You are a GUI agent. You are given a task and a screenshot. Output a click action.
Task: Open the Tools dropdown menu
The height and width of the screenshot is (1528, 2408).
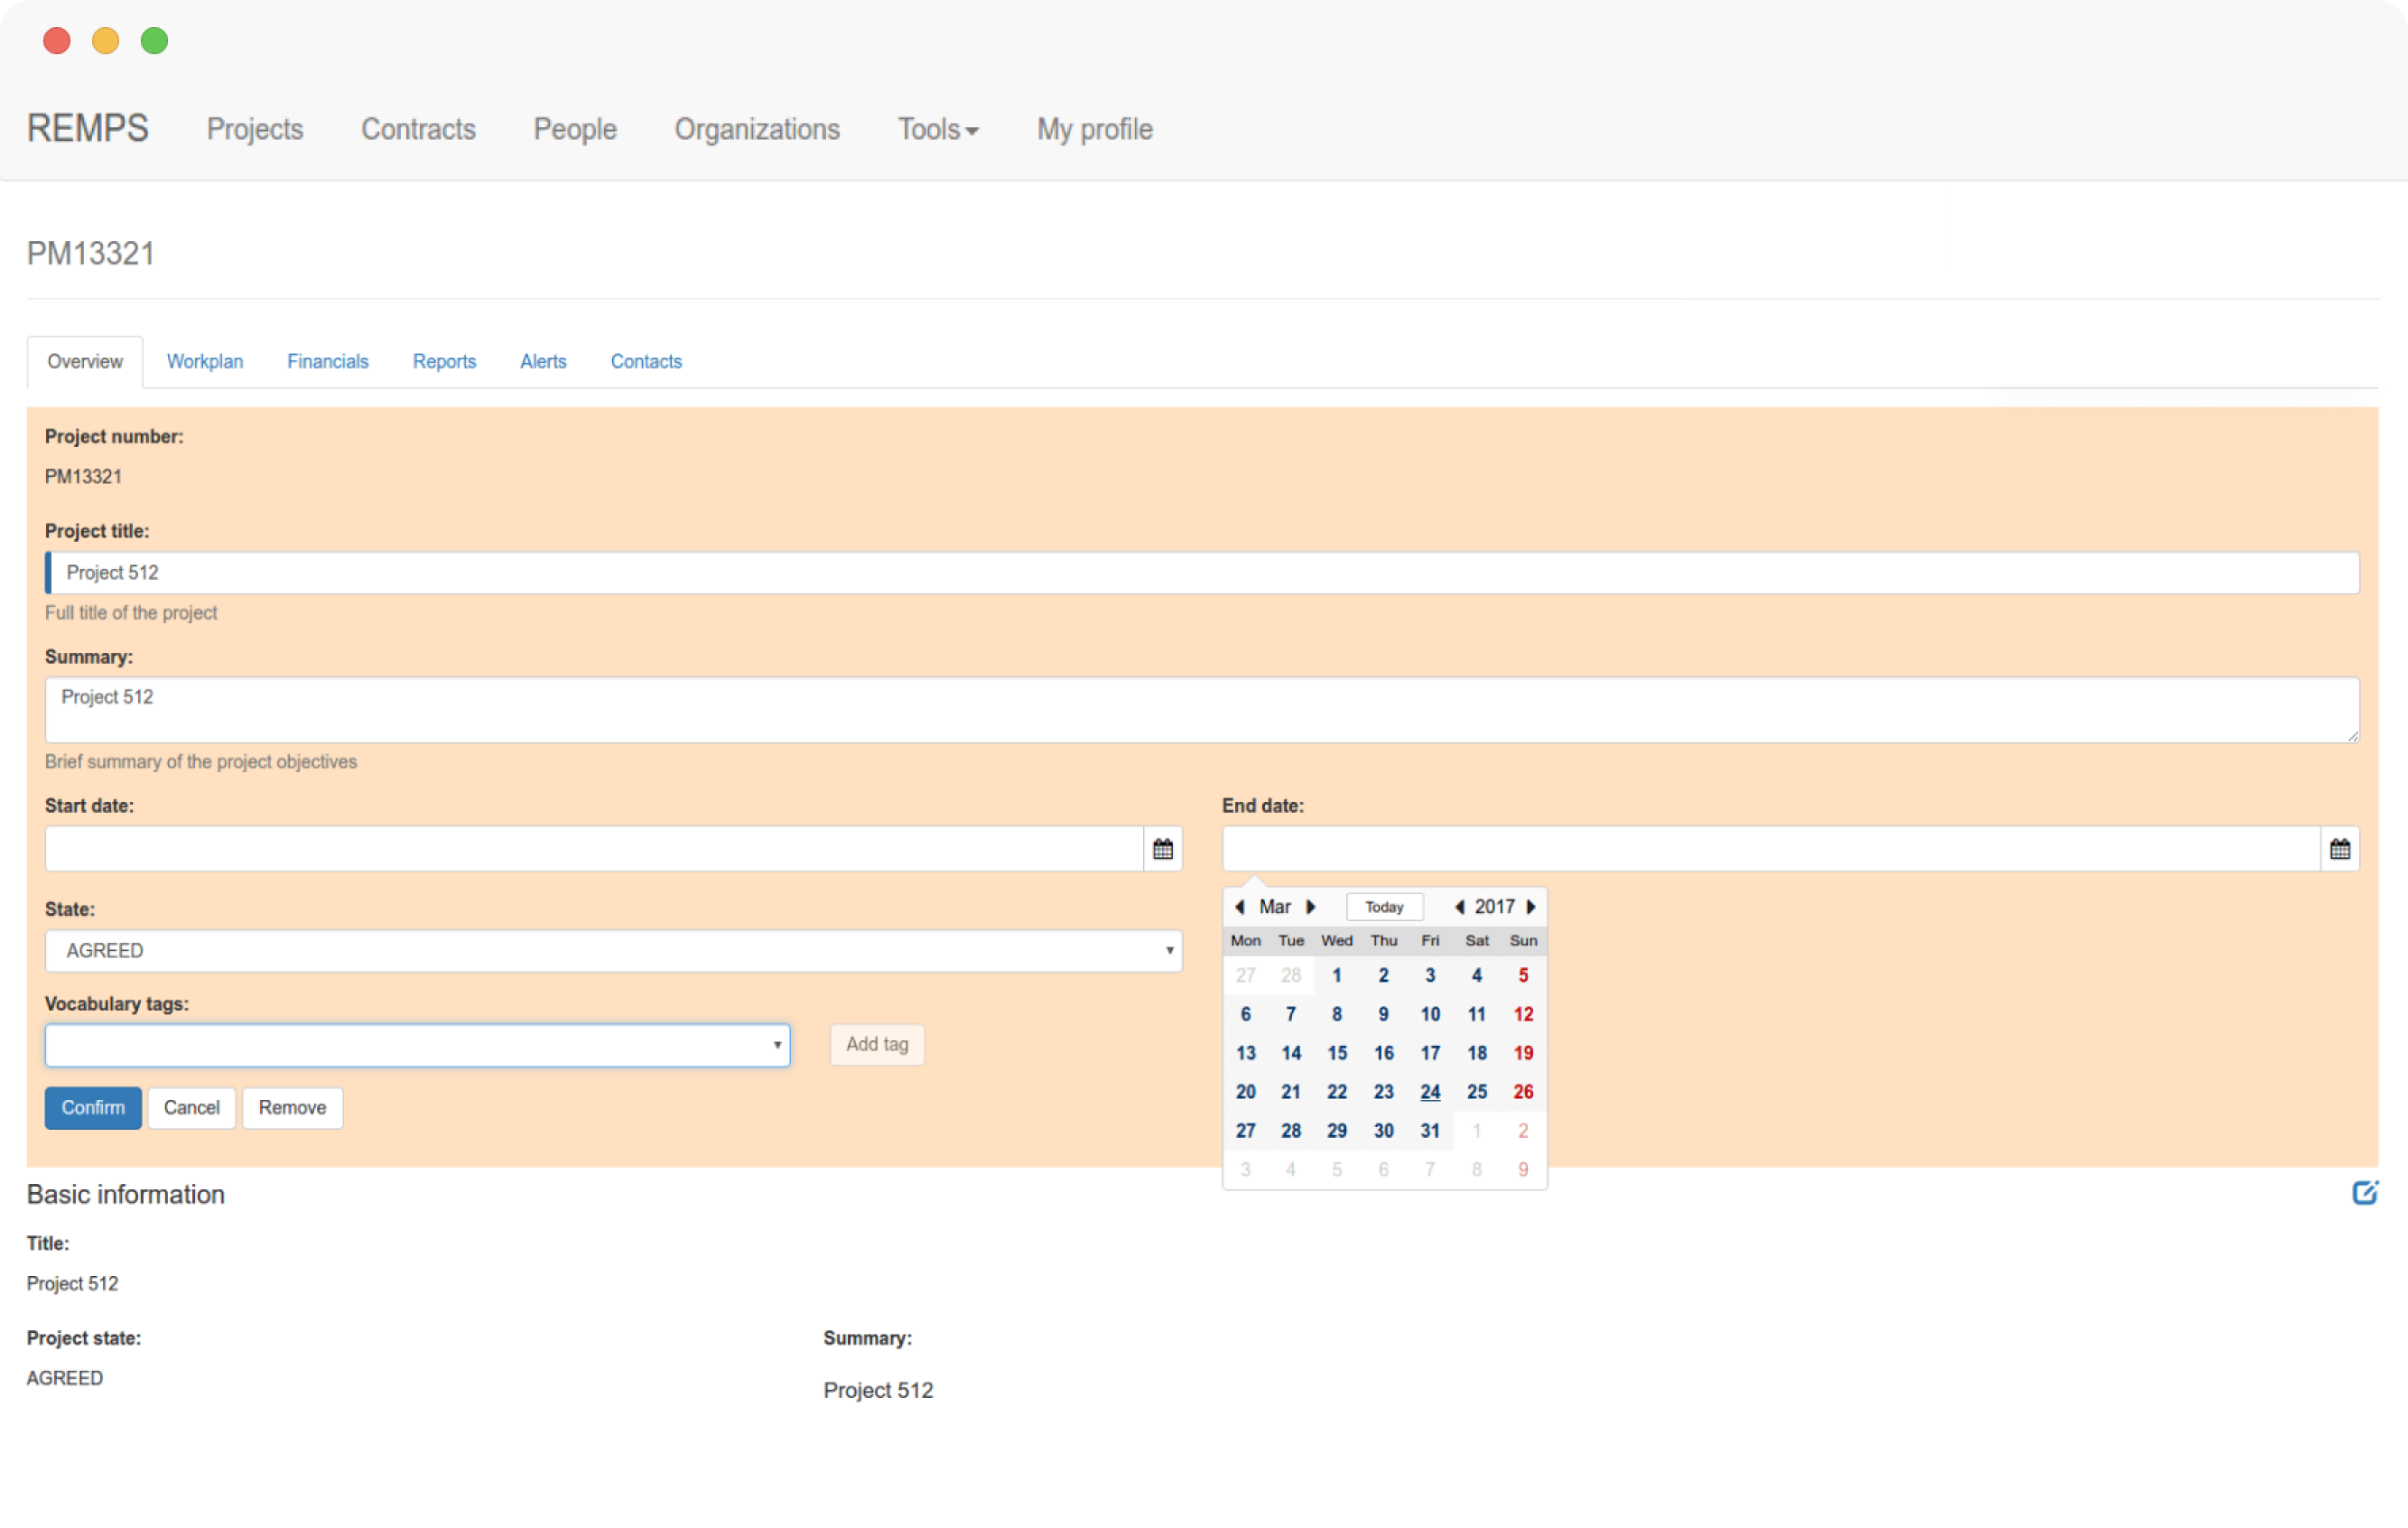click(937, 129)
